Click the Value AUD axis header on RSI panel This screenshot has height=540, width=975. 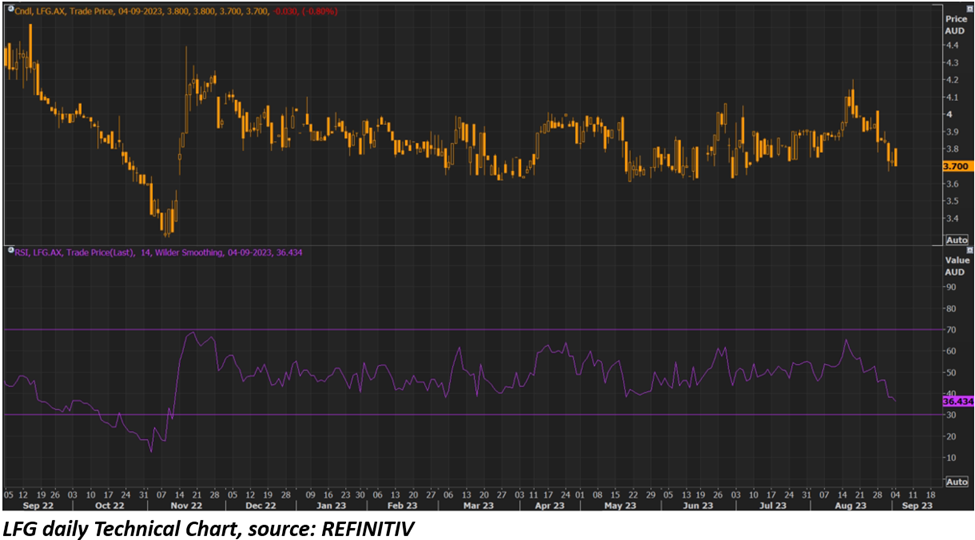956,265
